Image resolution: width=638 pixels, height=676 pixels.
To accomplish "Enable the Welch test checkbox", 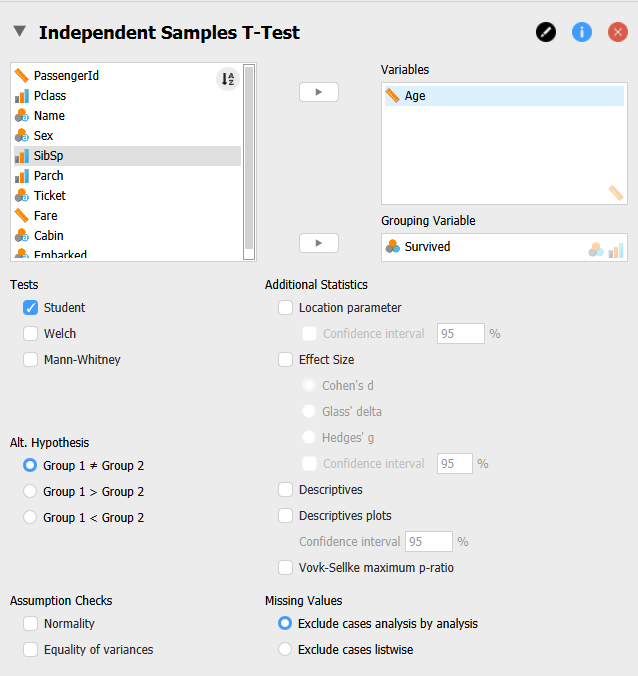I will coord(31,334).
